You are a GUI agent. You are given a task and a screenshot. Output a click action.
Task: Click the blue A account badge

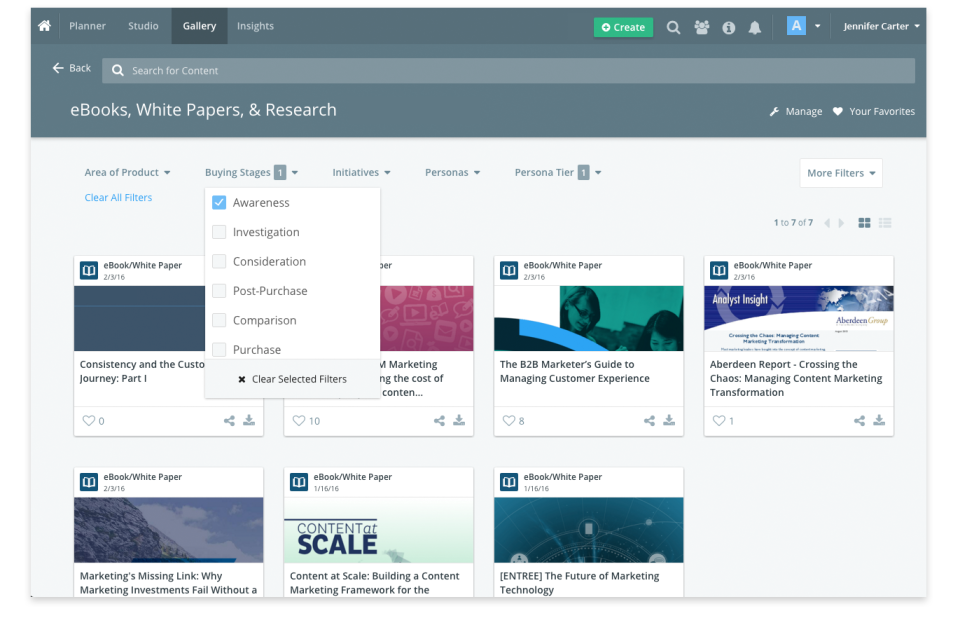[x=796, y=26]
